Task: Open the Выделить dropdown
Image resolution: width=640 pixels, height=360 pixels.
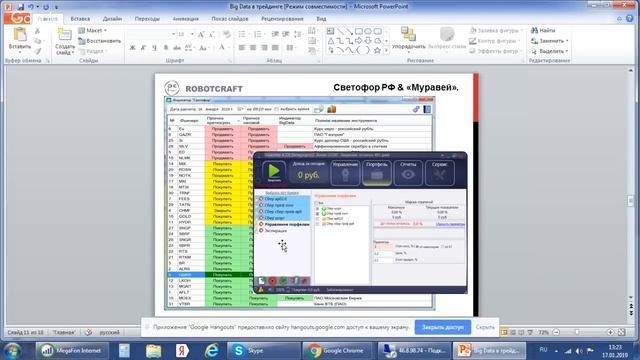Action: click(x=550, y=51)
